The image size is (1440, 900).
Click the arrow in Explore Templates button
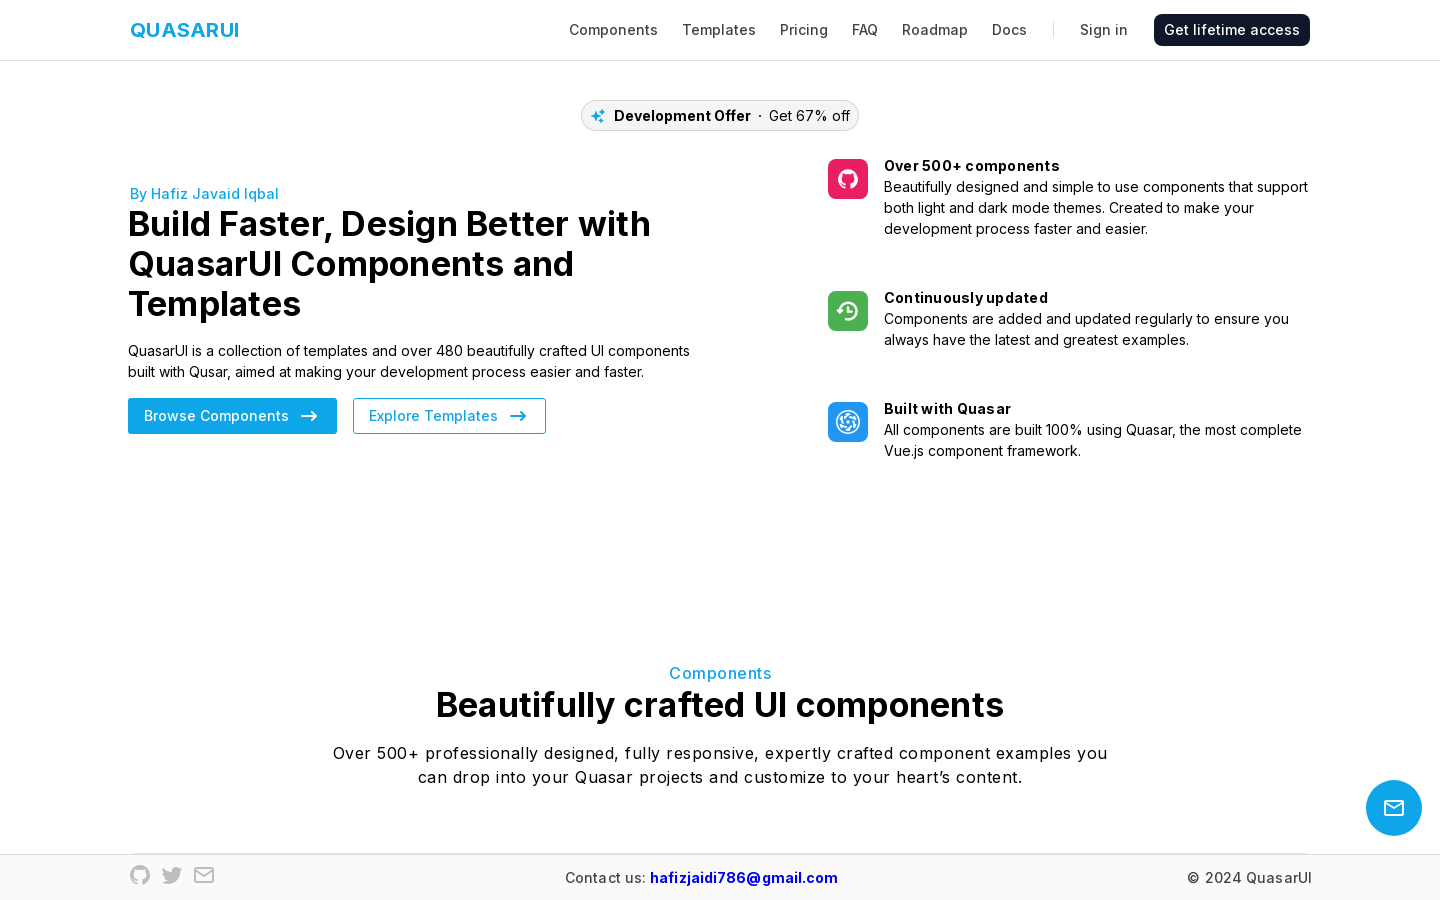point(518,416)
